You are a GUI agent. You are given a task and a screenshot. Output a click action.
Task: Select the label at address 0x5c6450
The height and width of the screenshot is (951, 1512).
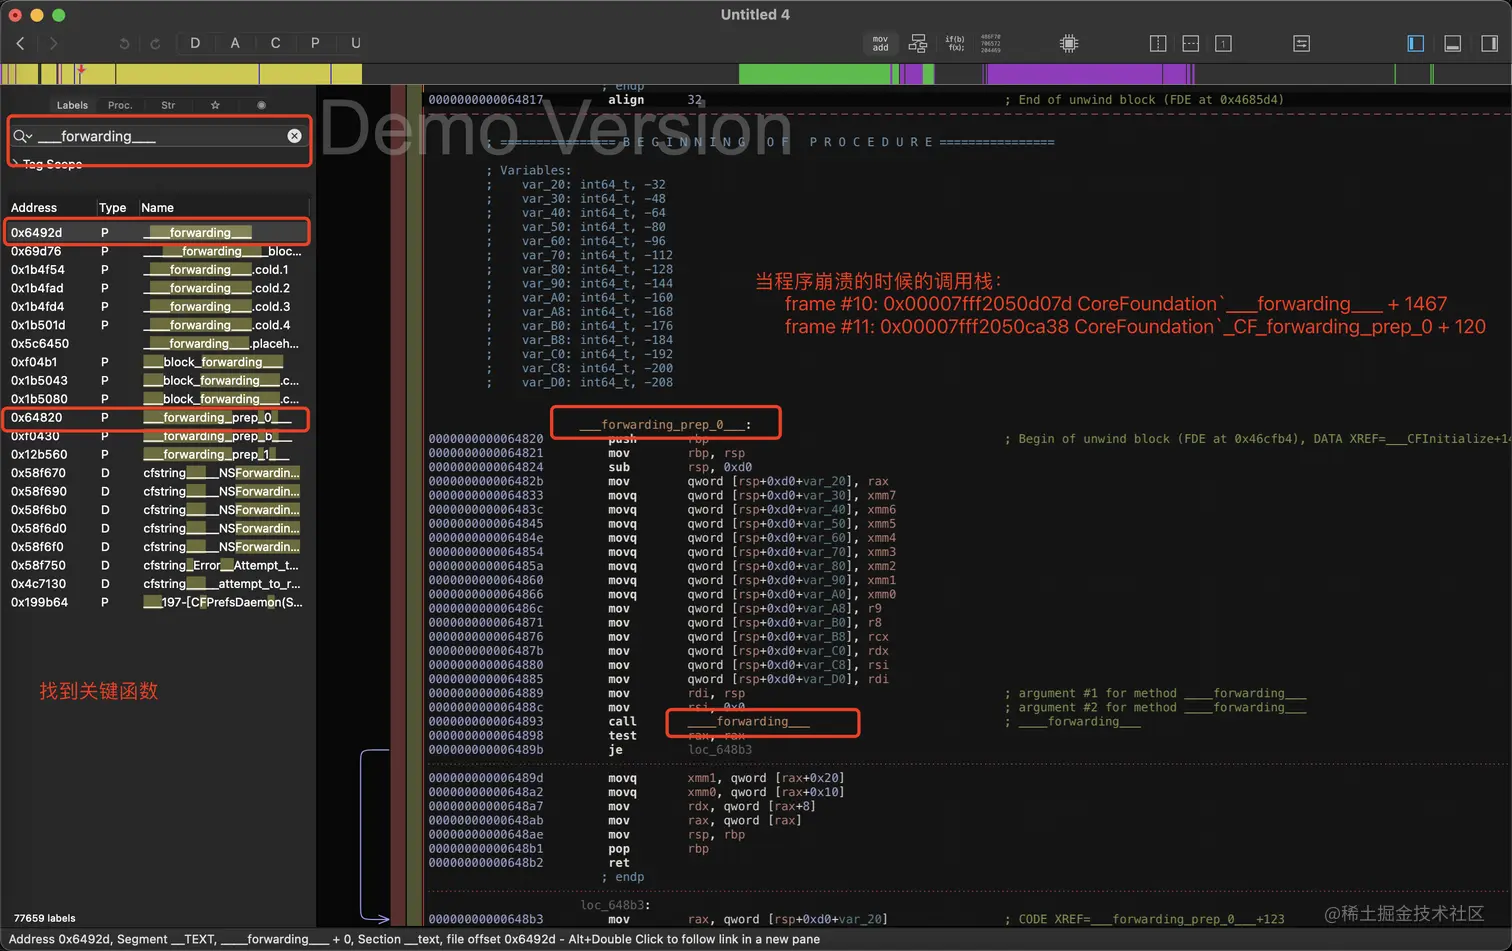point(156,344)
